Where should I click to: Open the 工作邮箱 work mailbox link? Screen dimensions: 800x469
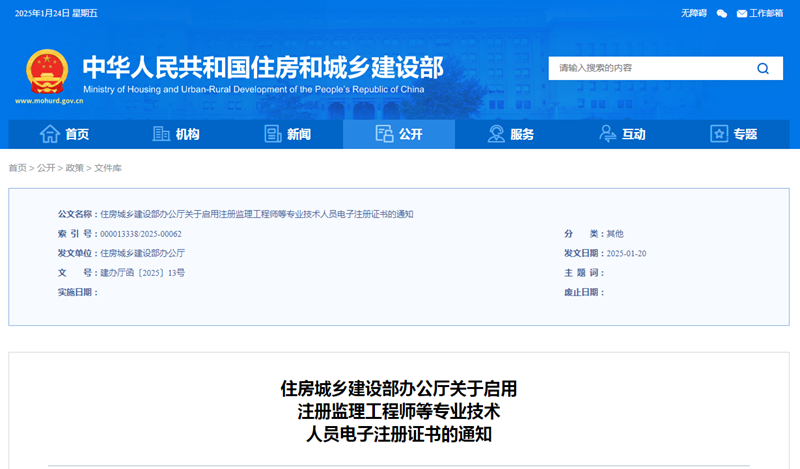766,13
